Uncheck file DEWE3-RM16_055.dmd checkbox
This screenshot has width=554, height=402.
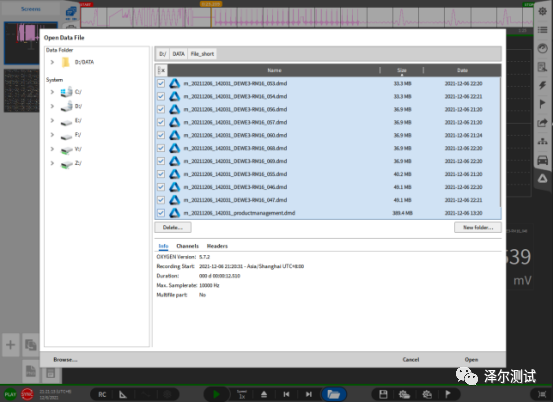click(x=161, y=174)
